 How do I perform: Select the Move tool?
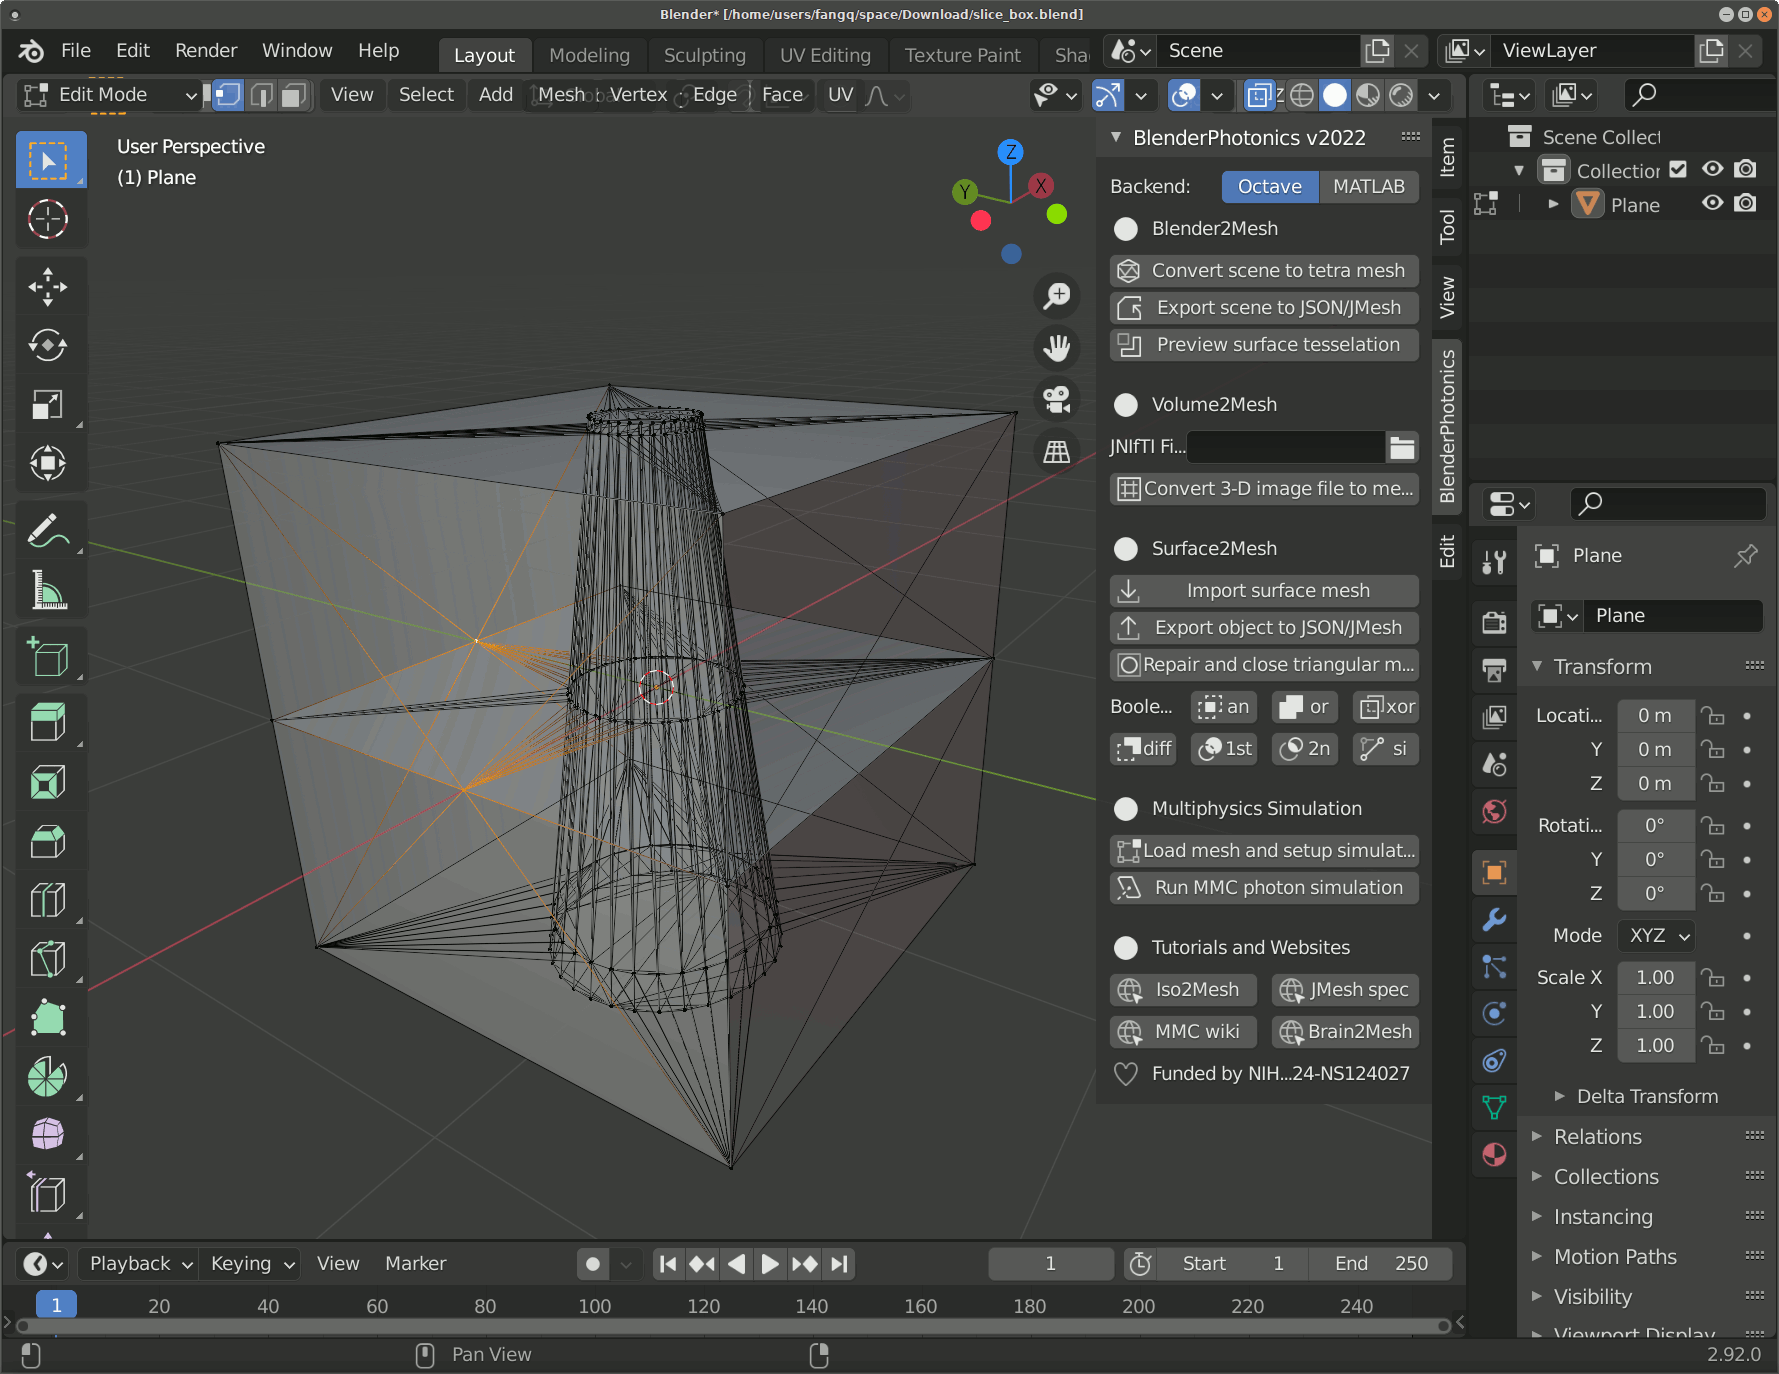pos(49,287)
